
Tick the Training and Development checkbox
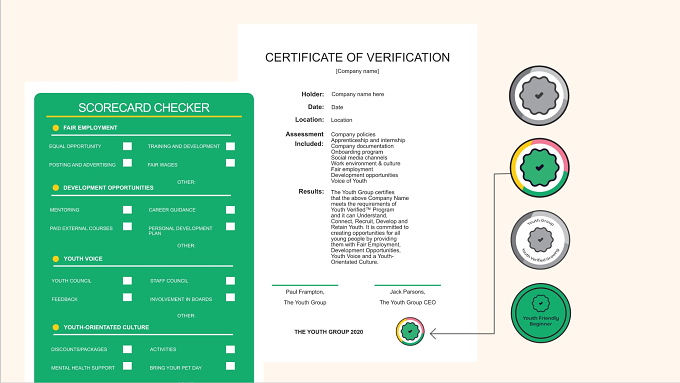tap(230, 146)
